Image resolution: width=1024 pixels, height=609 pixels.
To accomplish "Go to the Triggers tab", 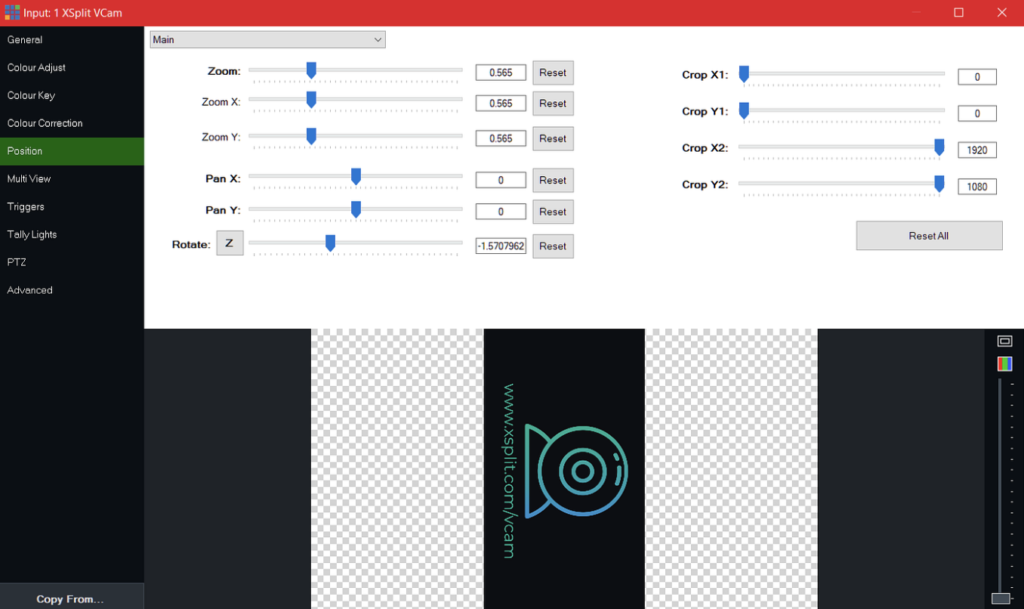I will coord(72,207).
